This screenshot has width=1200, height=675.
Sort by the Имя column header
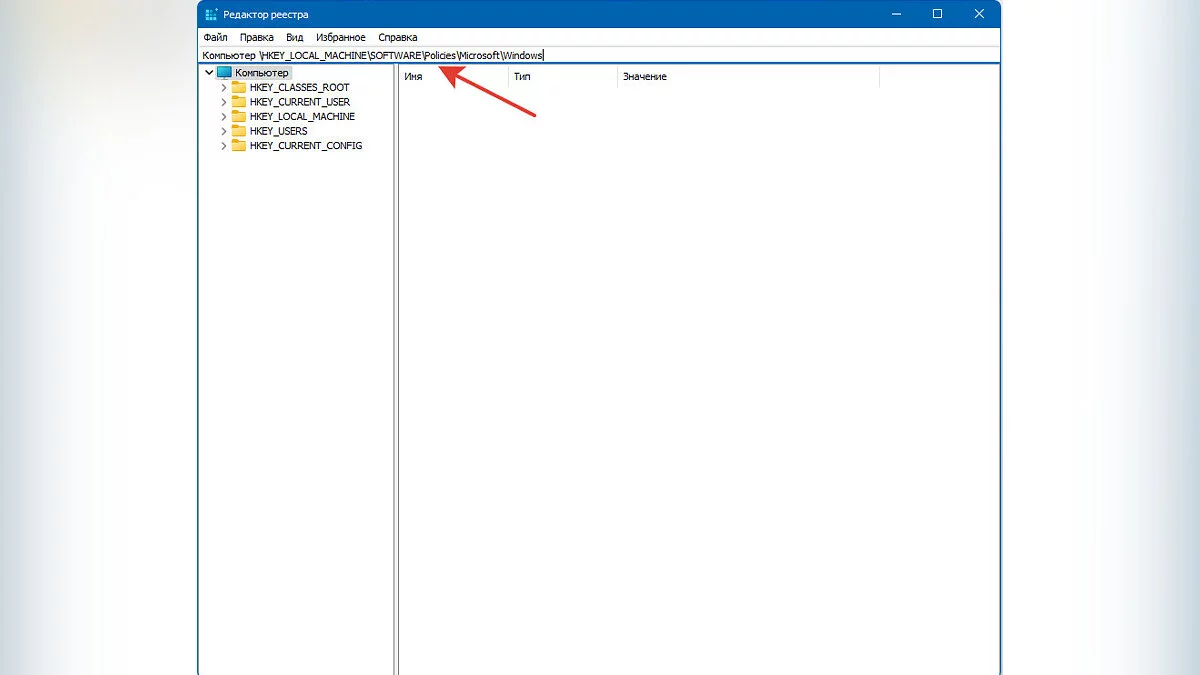453,77
